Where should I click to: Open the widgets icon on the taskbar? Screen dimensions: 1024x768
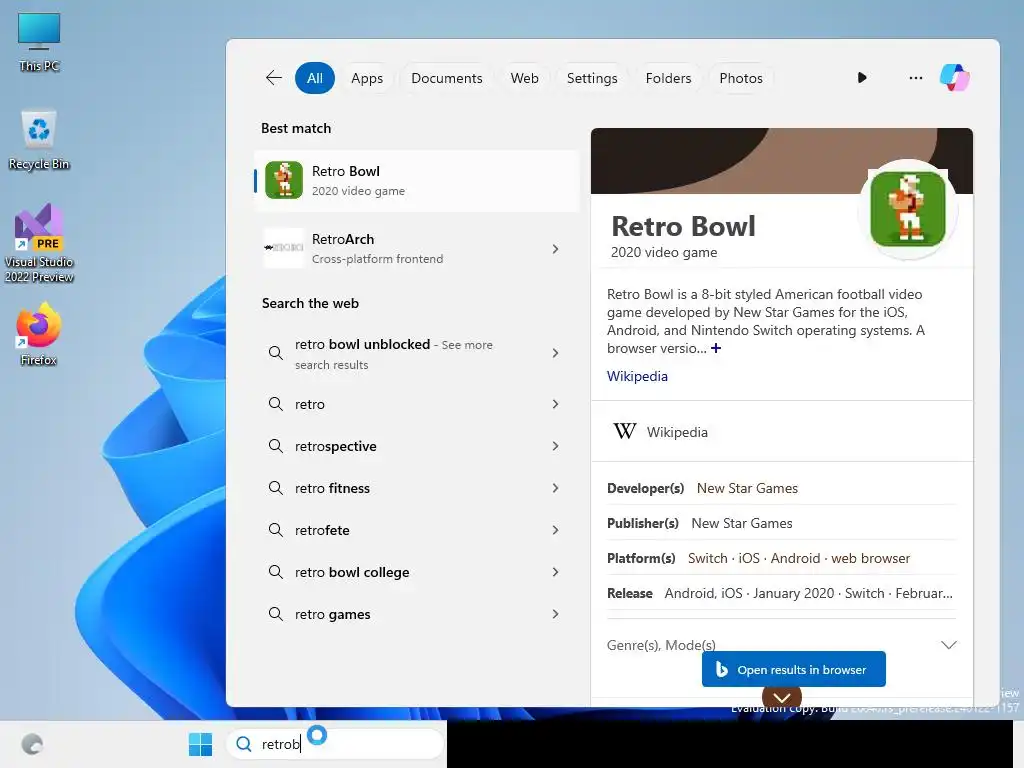pos(32,744)
